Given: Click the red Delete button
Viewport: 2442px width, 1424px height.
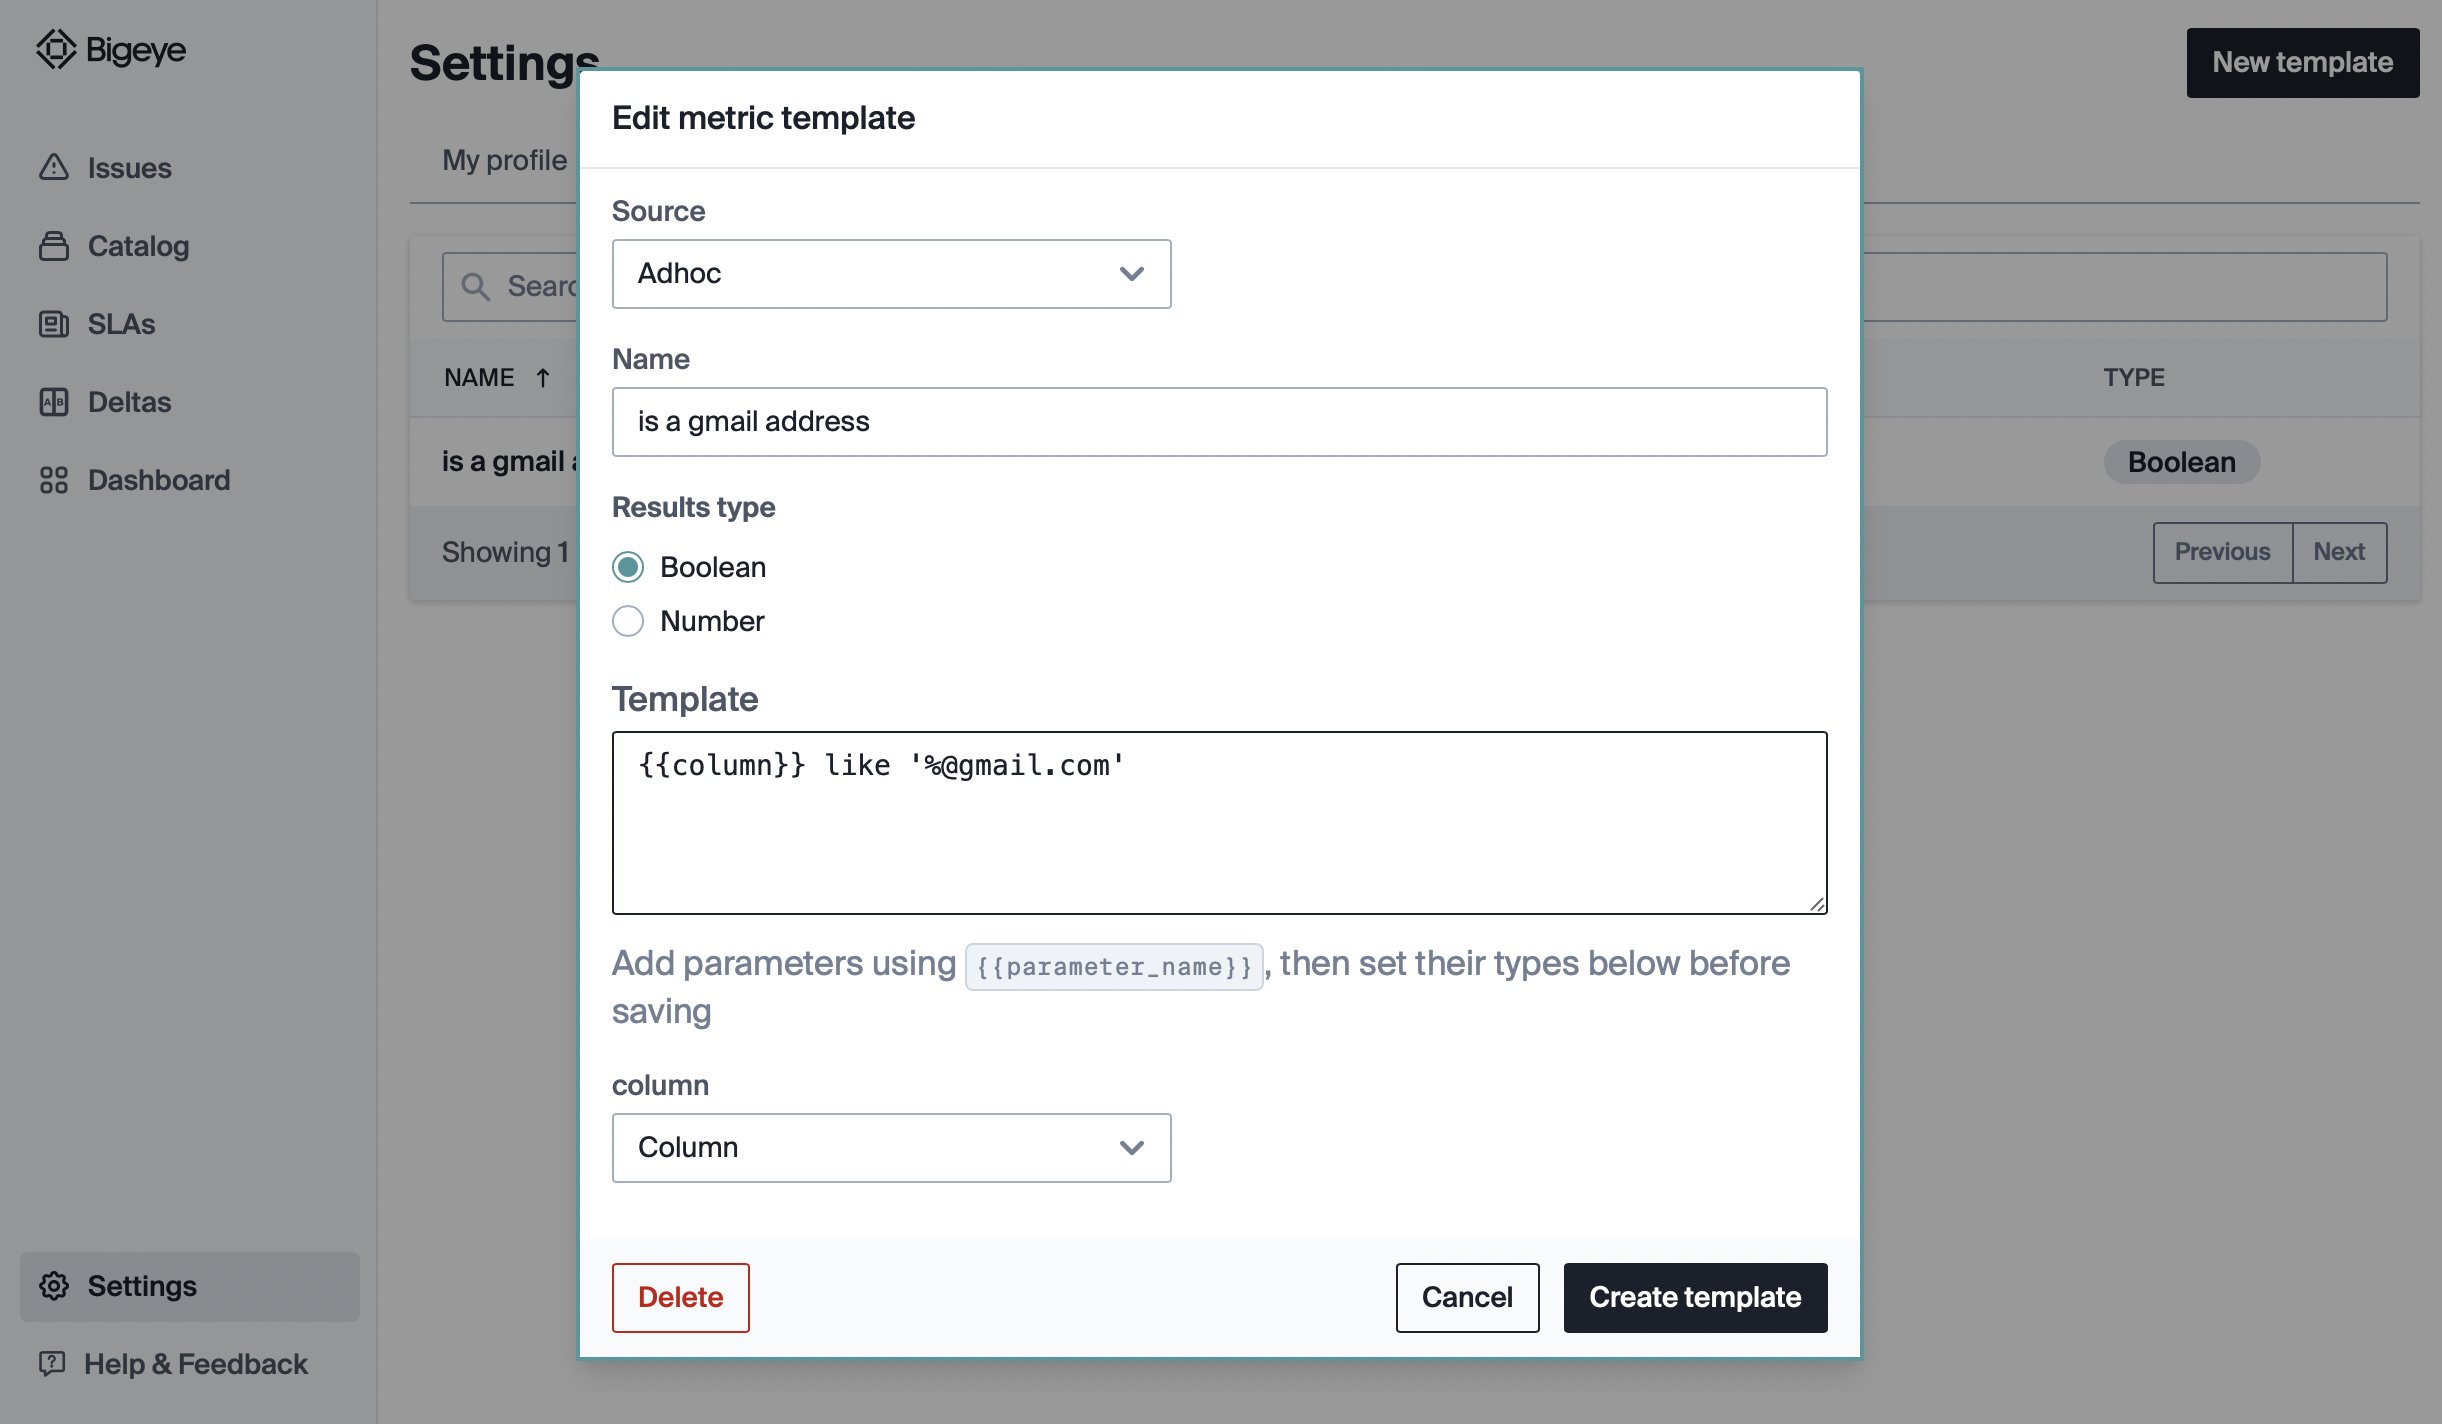Looking at the screenshot, I should (680, 1297).
